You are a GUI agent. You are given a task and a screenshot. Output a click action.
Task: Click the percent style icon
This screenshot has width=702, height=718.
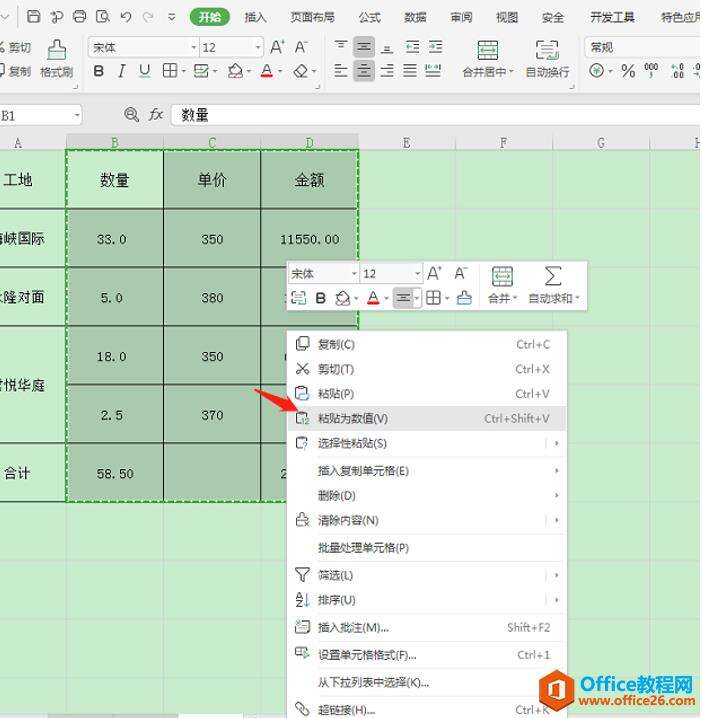(x=628, y=71)
